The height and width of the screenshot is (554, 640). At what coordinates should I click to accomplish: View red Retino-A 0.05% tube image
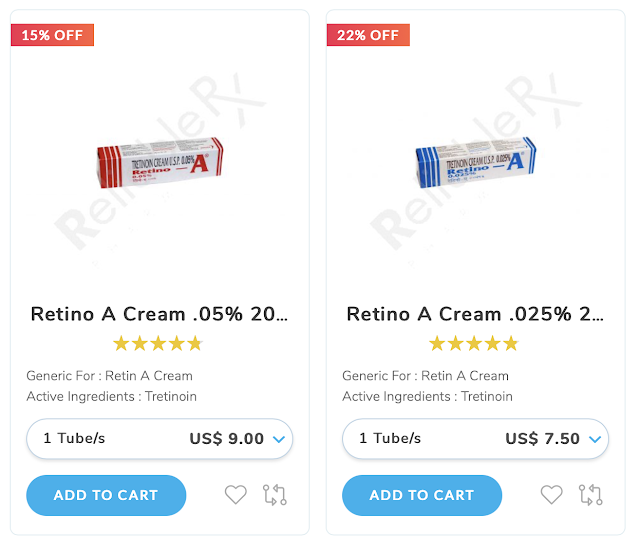point(160,165)
